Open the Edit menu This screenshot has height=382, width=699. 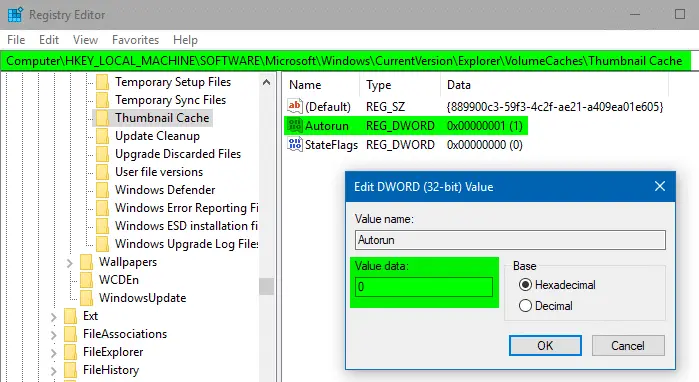click(x=49, y=40)
